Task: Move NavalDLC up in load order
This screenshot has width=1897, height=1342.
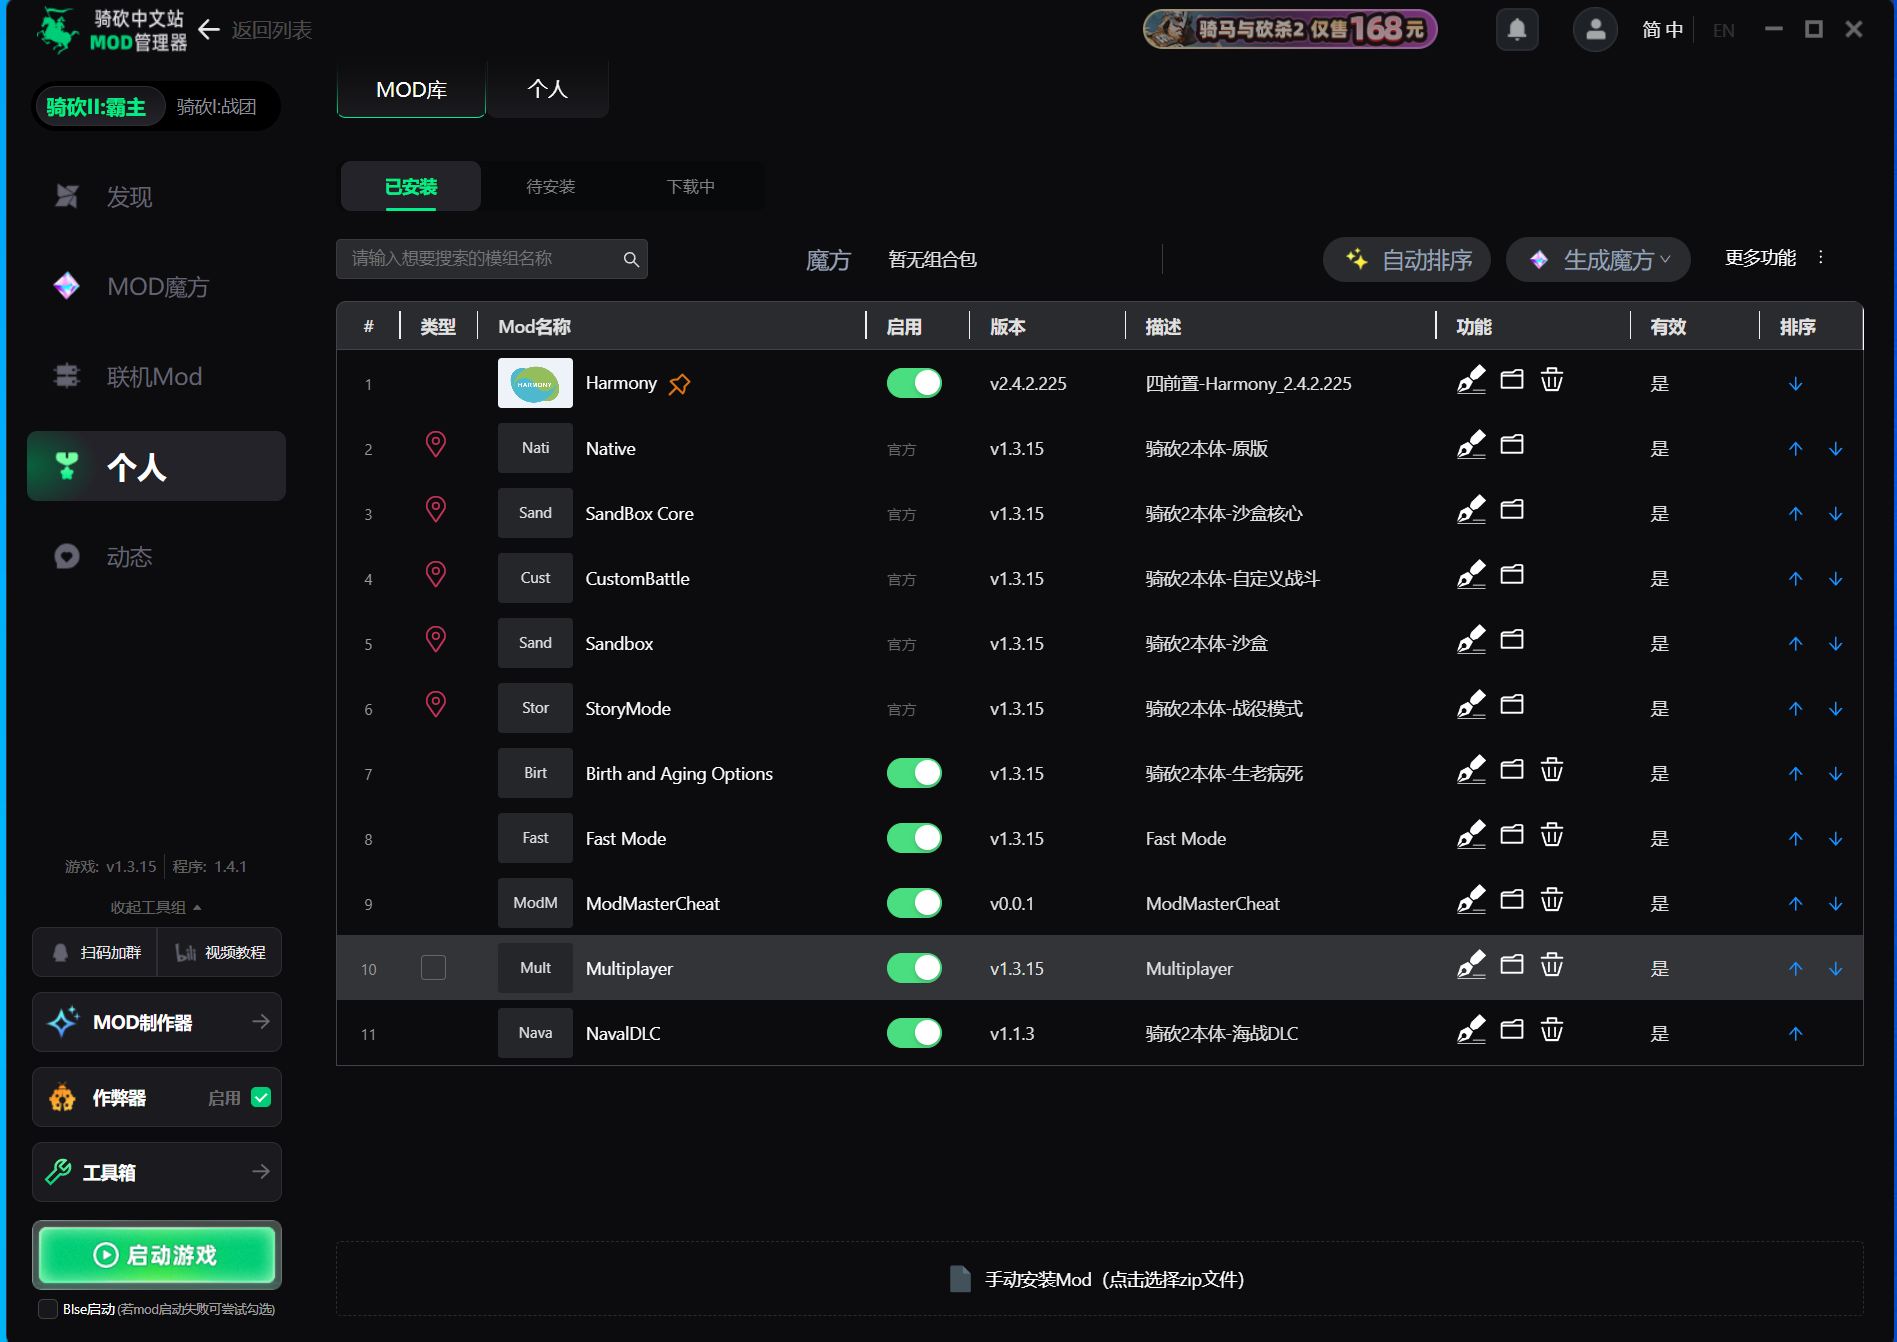Action: pos(1796,1034)
